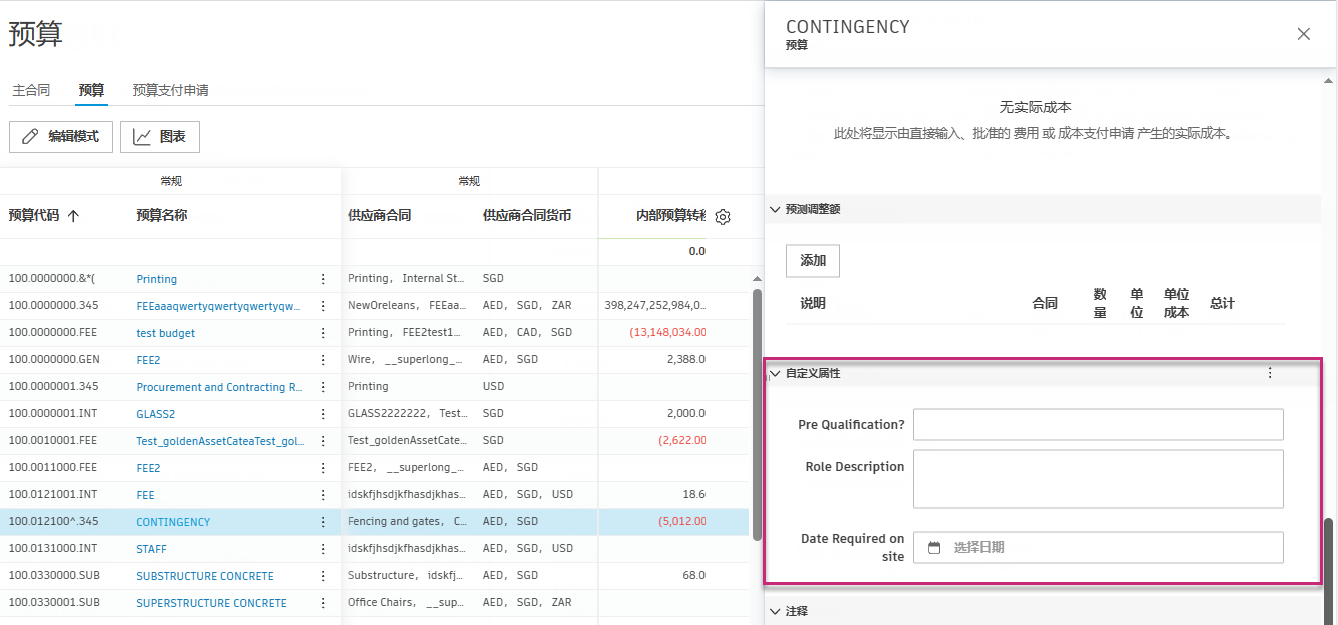The height and width of the screenshot is (625, 1338).
Task: Click the pencil icon on 编辑模式 button
Action: pyautogui.click(x=31, y=137)
